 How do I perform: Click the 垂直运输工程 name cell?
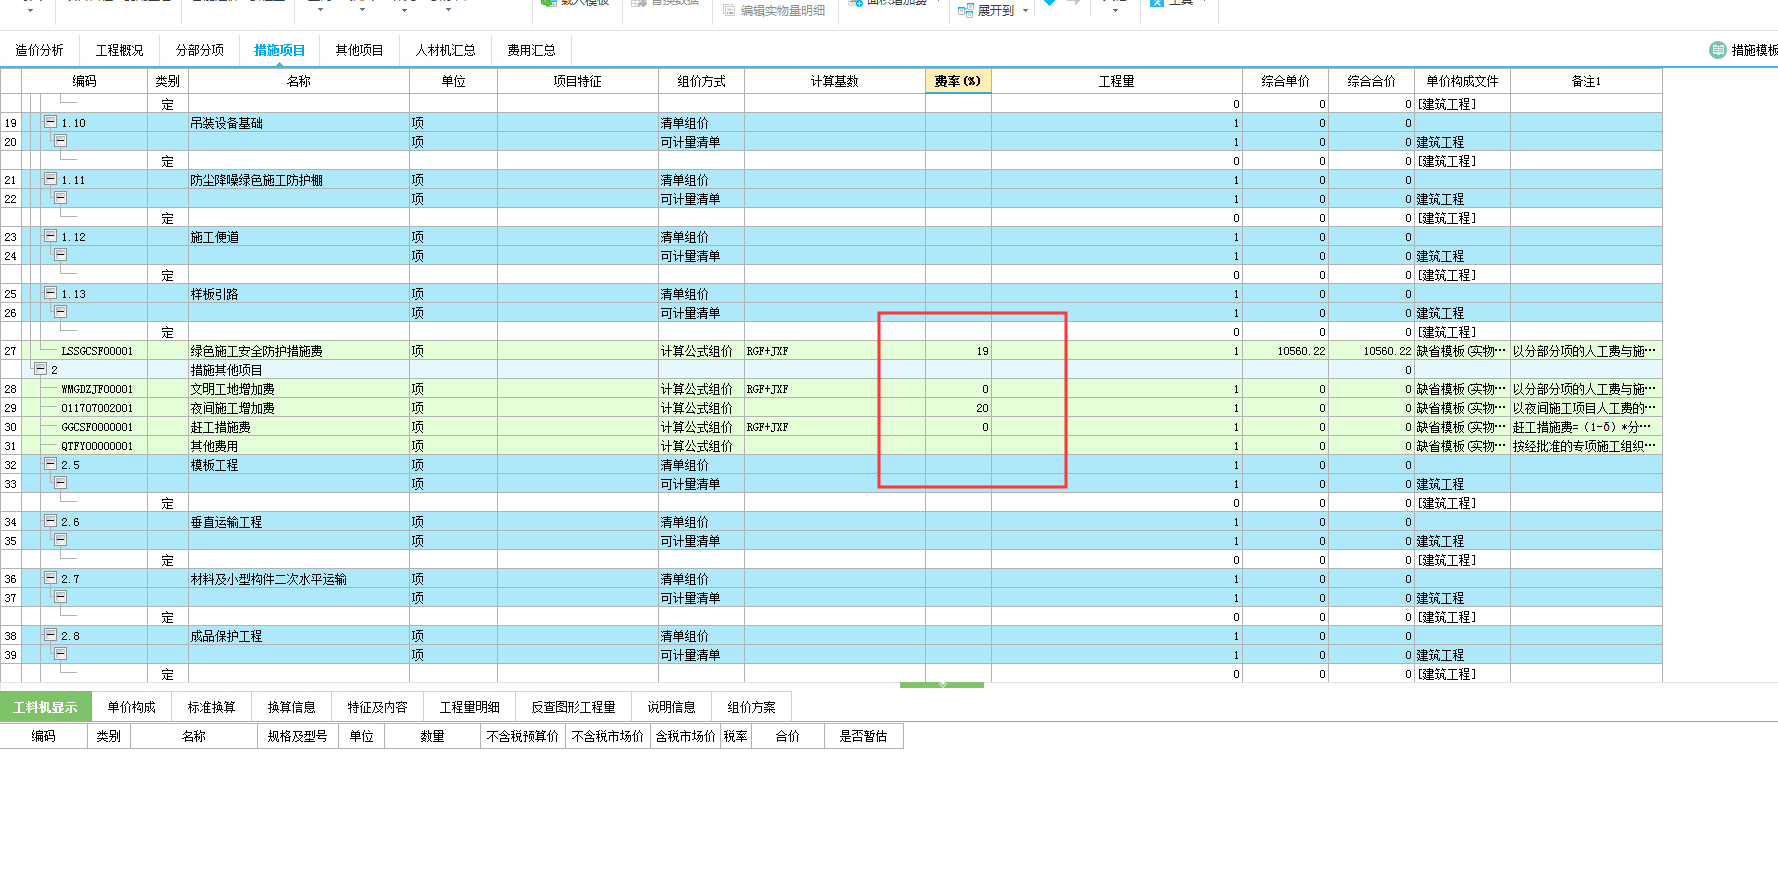tap(298, 522)
